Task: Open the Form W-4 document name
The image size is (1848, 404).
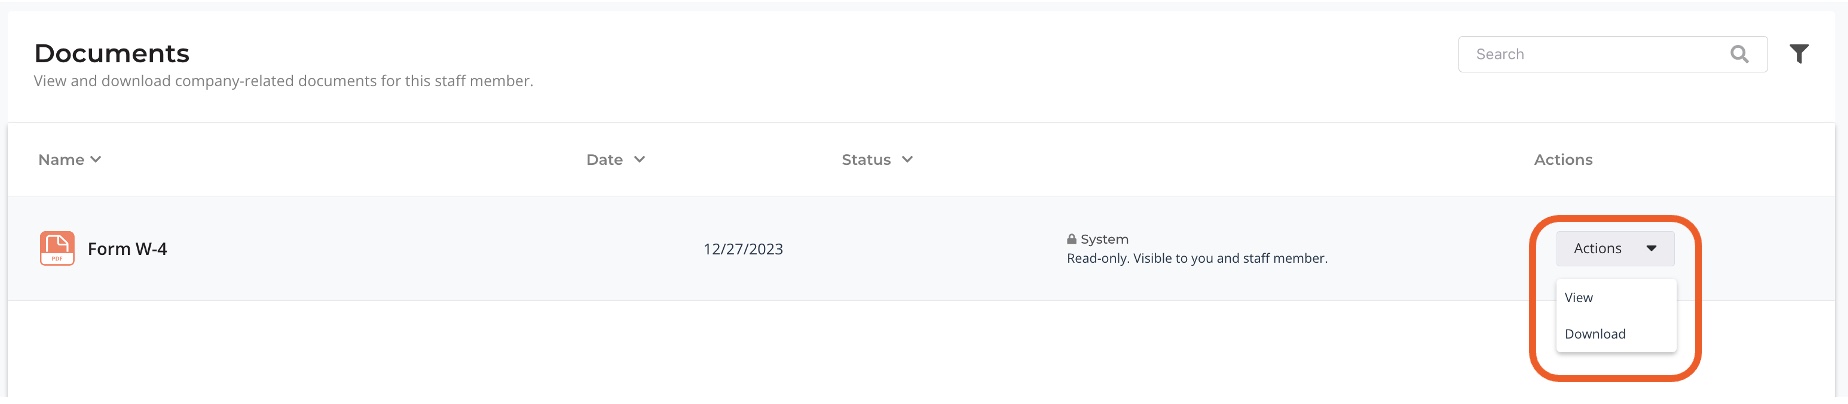Action: point(127,249)
